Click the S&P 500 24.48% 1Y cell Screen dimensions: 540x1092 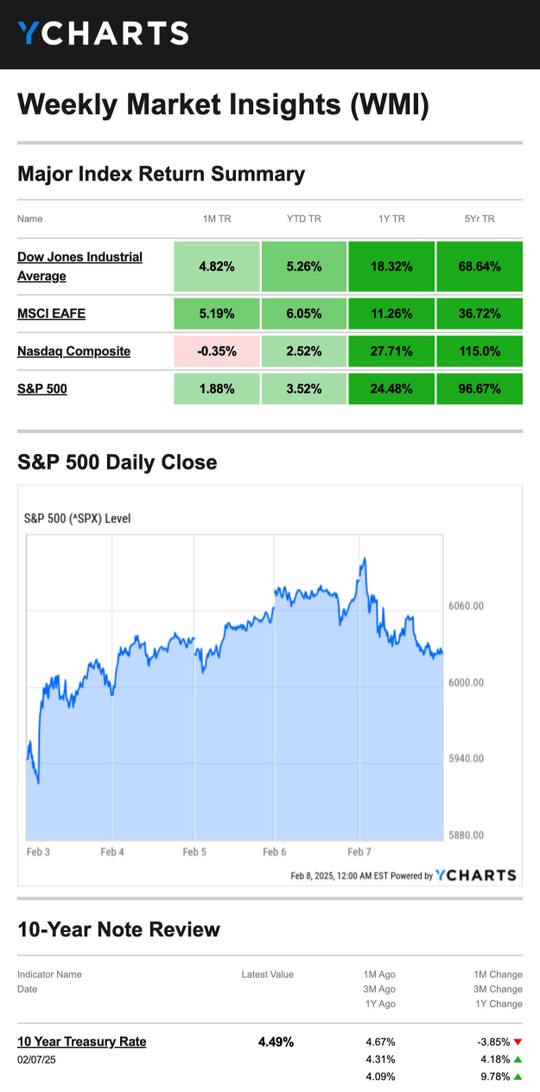392,389
